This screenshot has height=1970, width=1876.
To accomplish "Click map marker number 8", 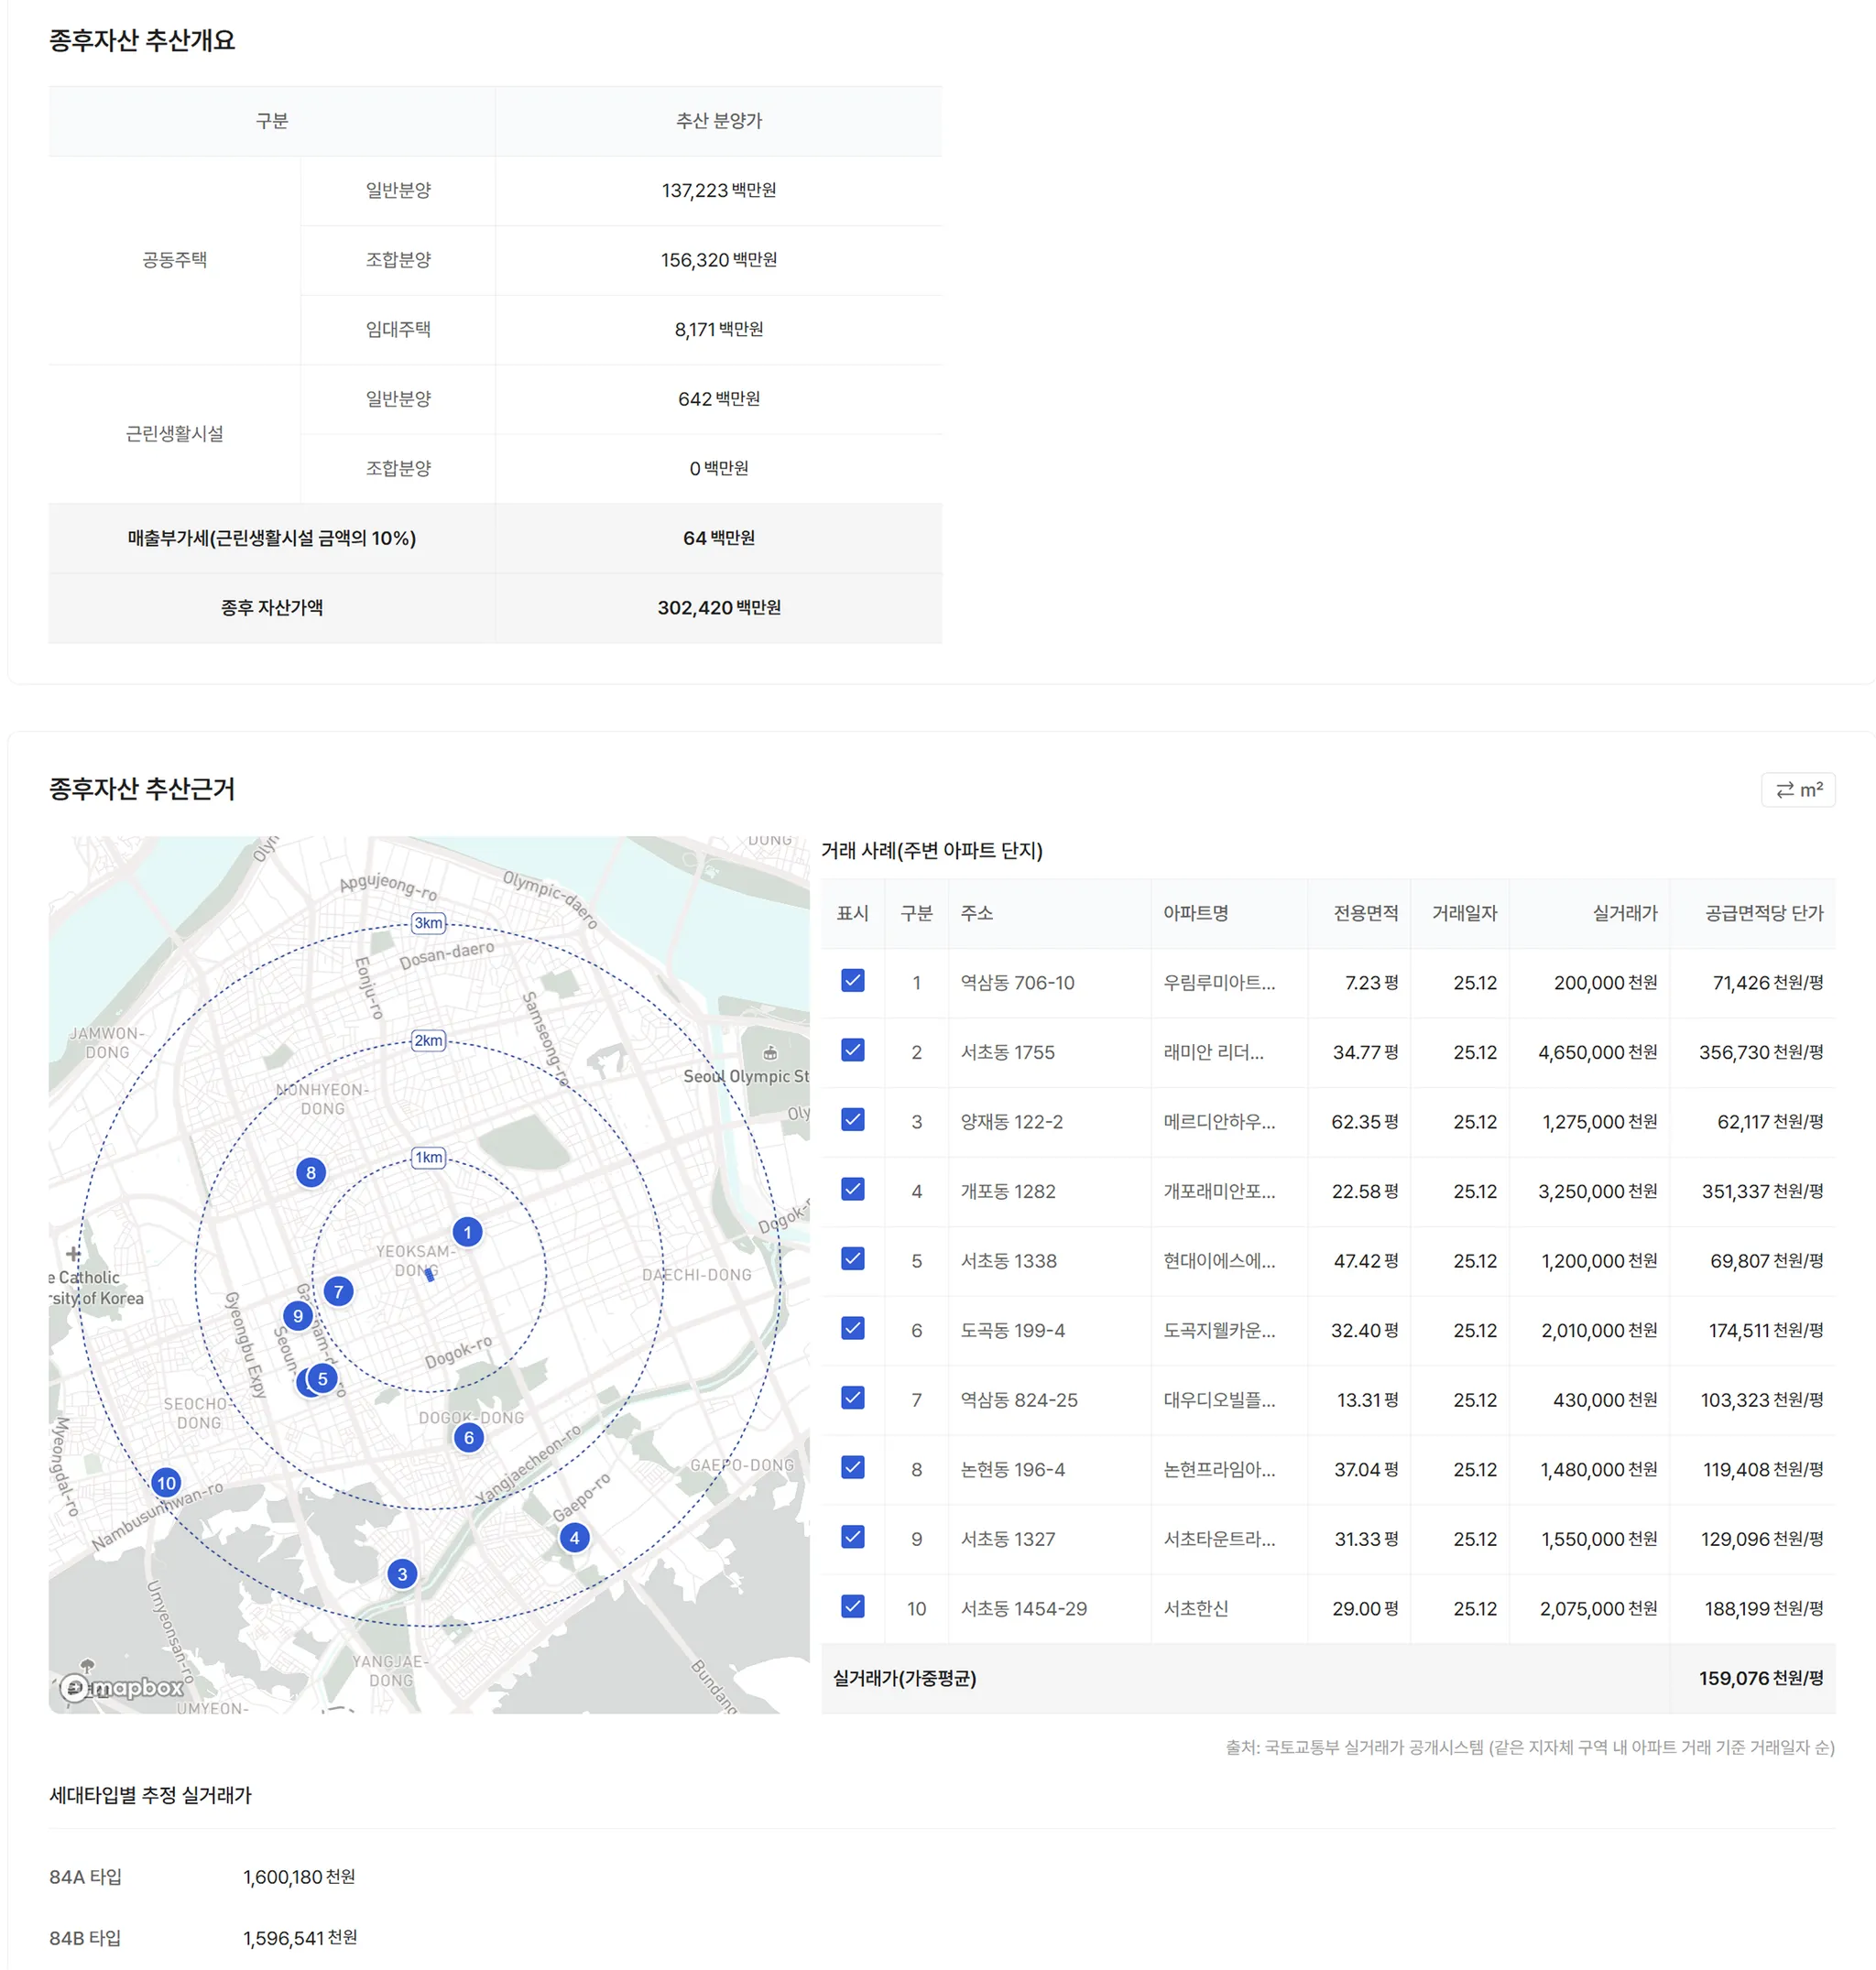I will (311, 1172).
